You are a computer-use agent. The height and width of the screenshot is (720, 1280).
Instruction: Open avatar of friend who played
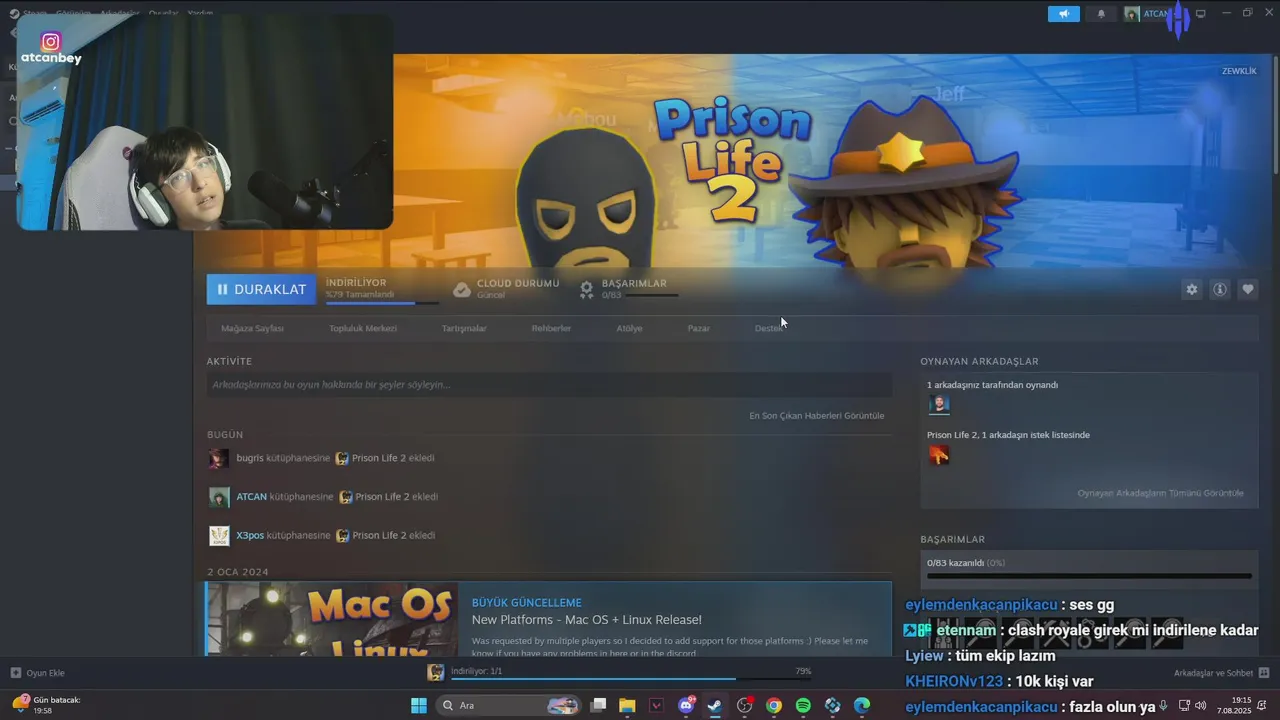click(939, 405)
